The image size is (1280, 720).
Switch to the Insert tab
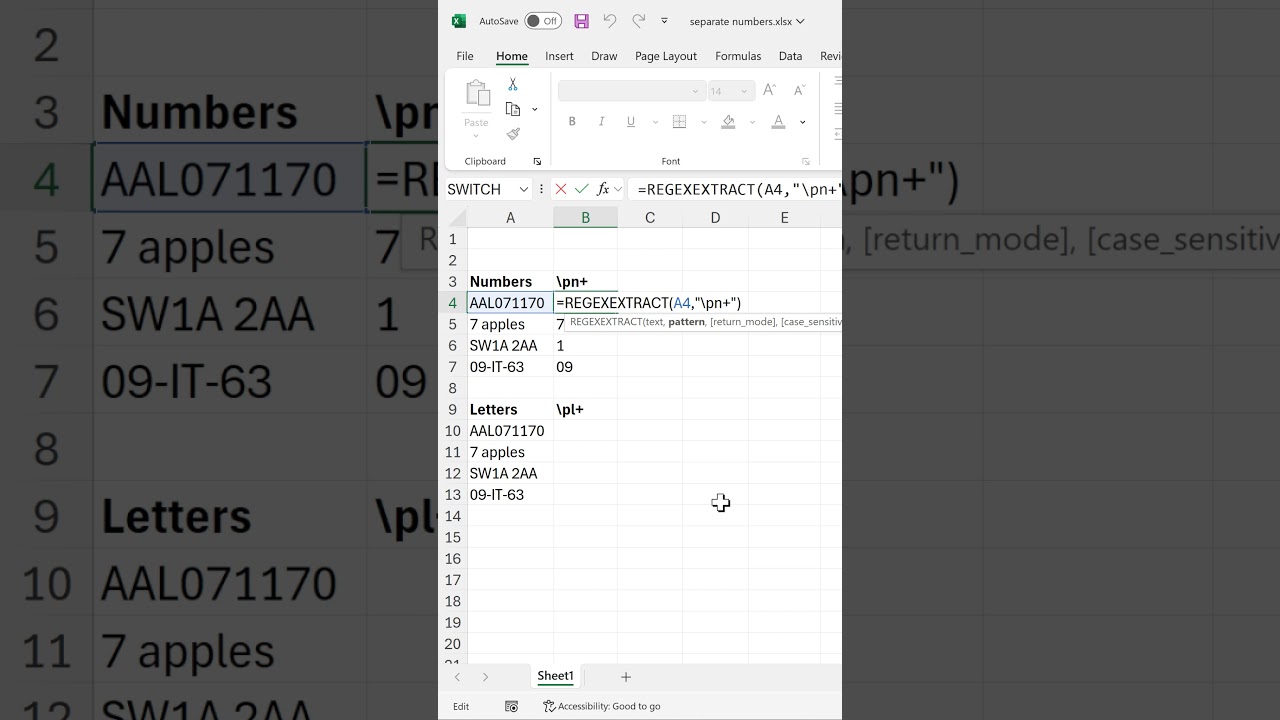(559, 56)
